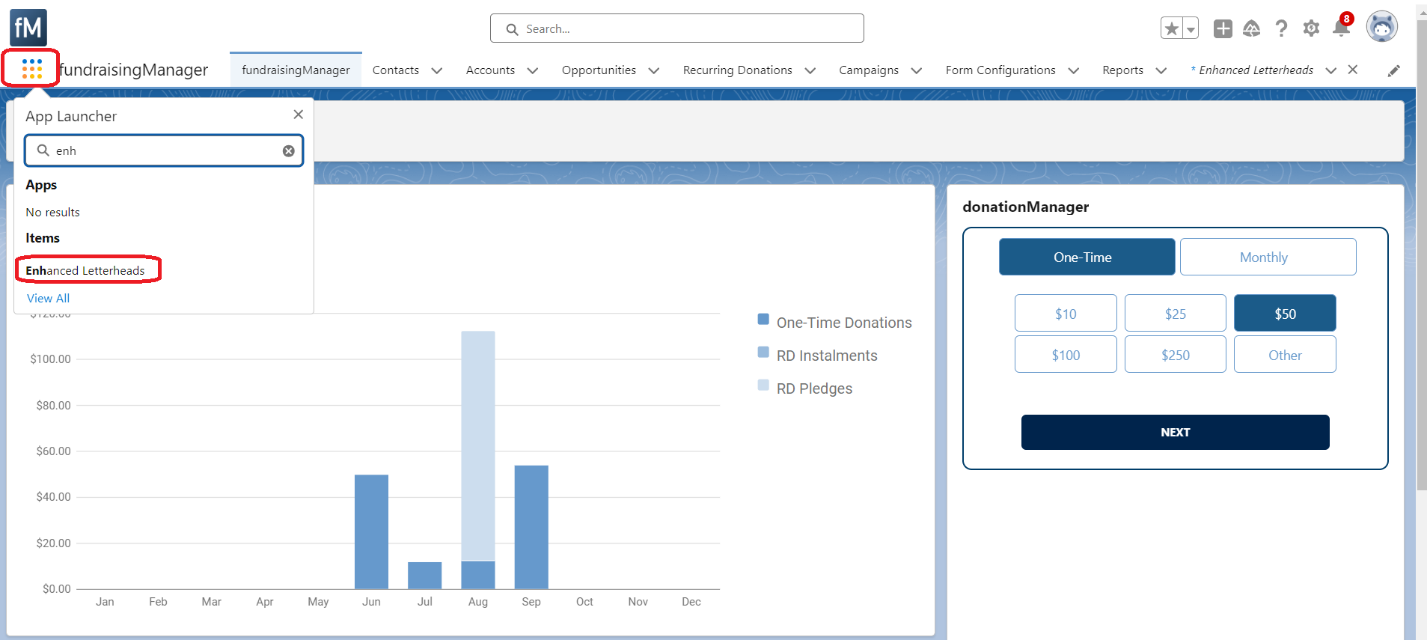Click the fundraisingManager app name
Image resolution: width=1427 pixels, height=640 pixels.
tap(134, 70)
